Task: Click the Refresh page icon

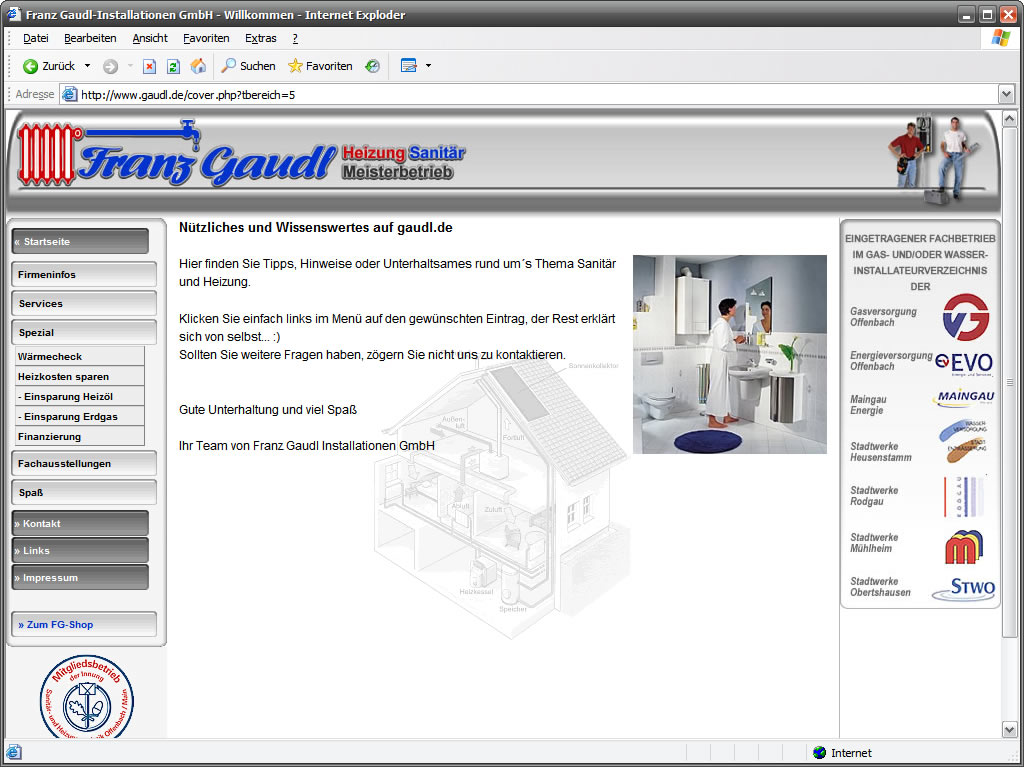Action: (173, 66)
